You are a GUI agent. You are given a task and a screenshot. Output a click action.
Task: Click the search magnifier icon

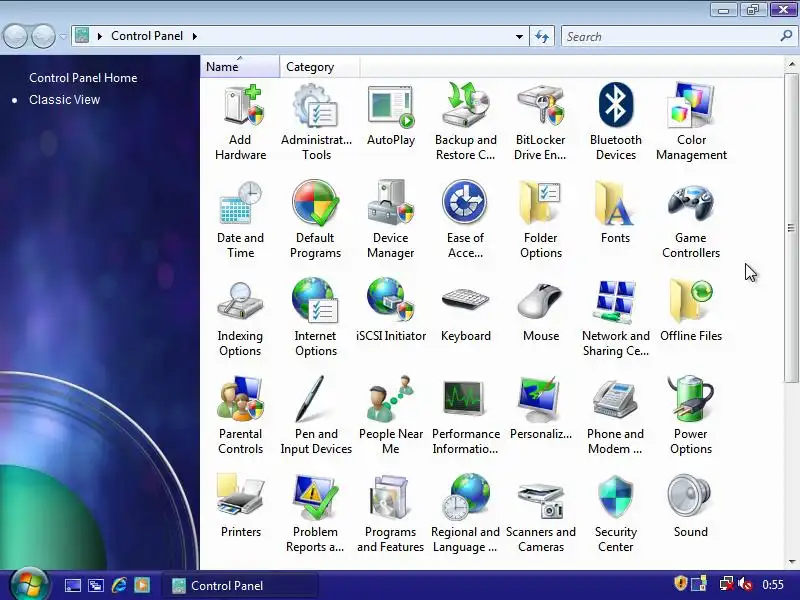(786, 36)
